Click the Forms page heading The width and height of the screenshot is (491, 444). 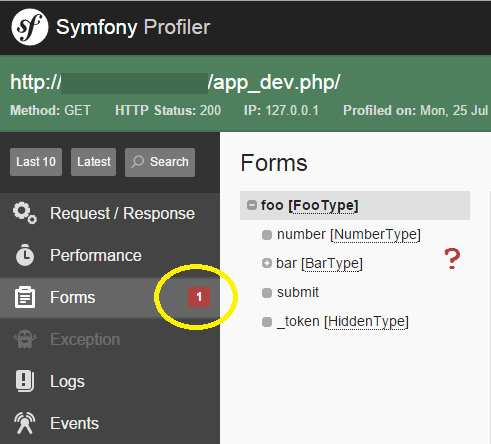(274, 163)
